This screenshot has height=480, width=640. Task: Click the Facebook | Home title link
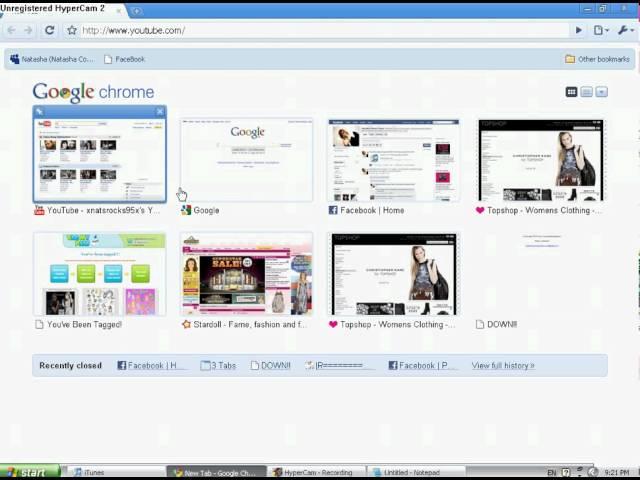[x=372, y=210]
